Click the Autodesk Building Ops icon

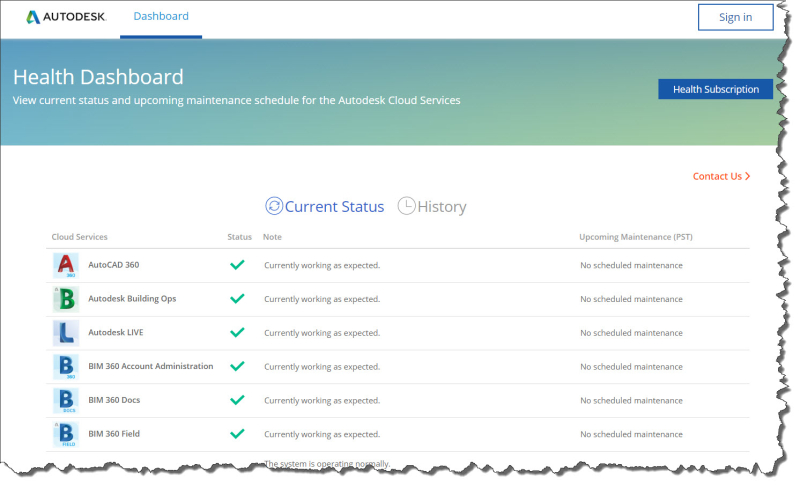pos(66,299)
